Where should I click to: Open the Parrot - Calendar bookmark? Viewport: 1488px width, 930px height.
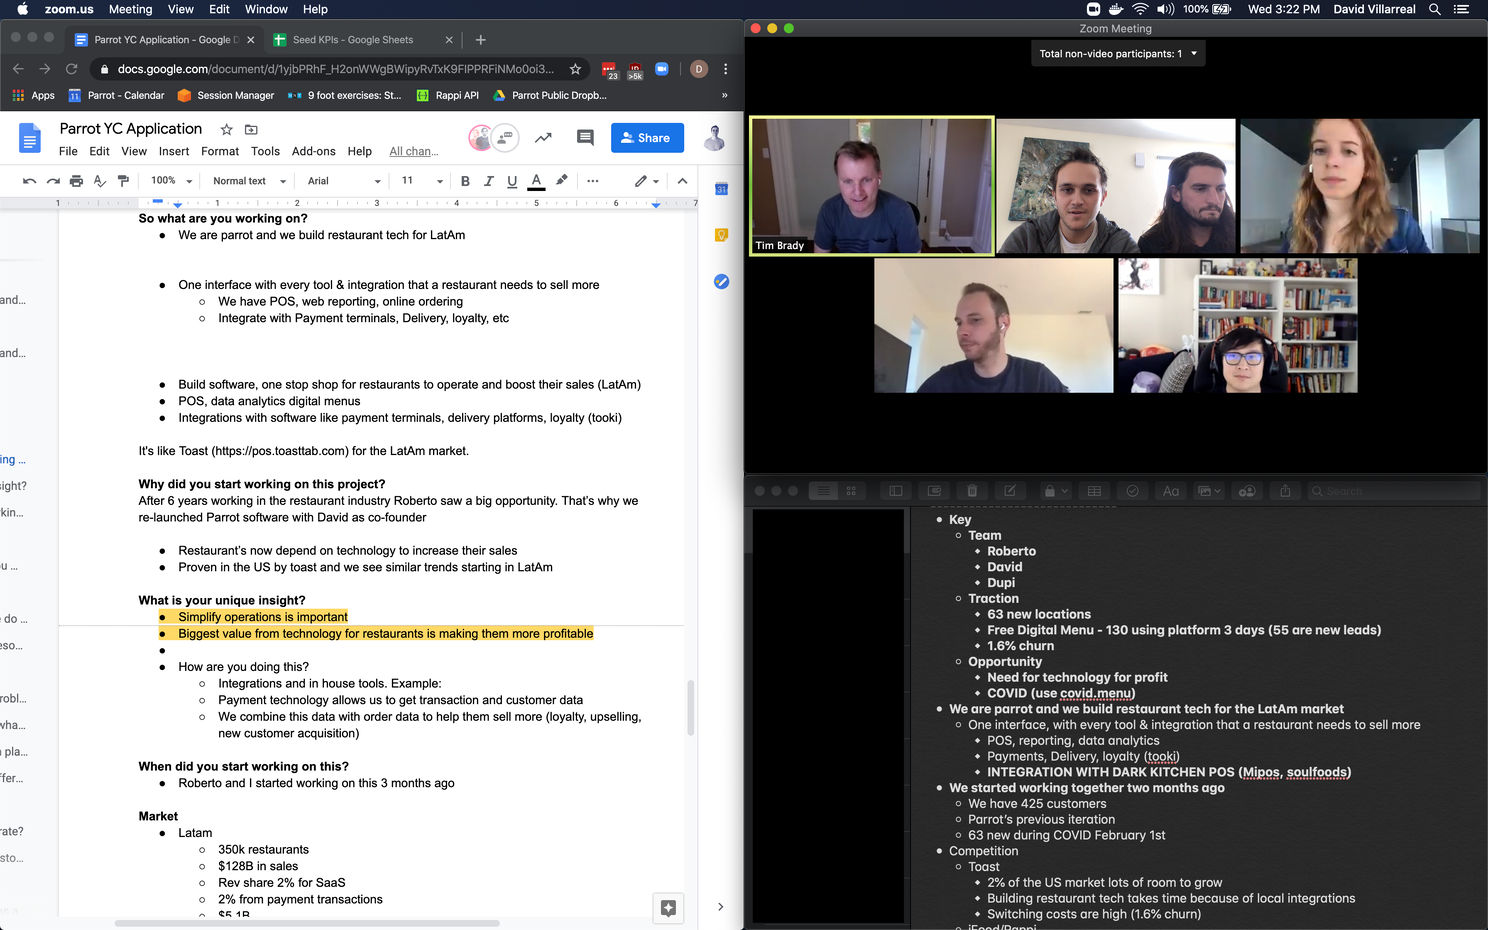pos(115,95)
